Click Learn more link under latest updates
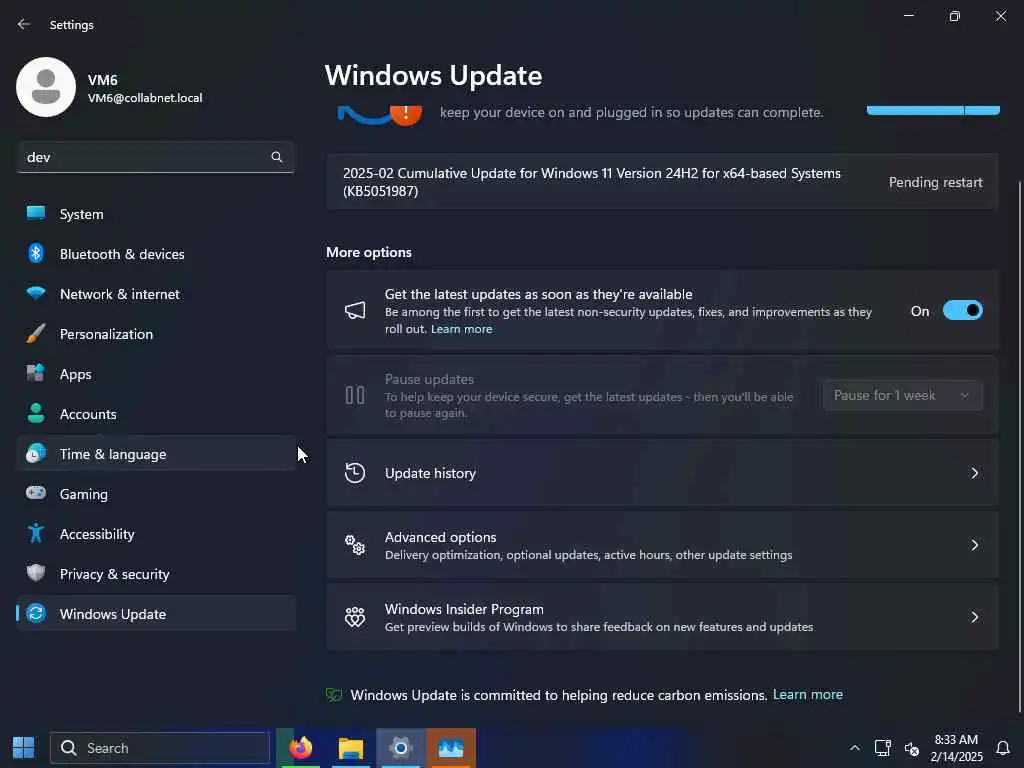 point(462,329)
